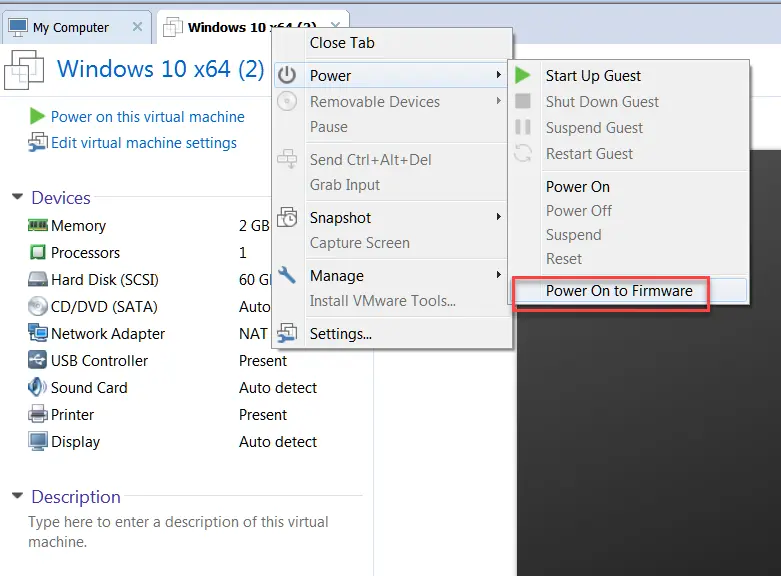Click the USB Controller's Present value
781x576 pixels.
click(263, 360)
